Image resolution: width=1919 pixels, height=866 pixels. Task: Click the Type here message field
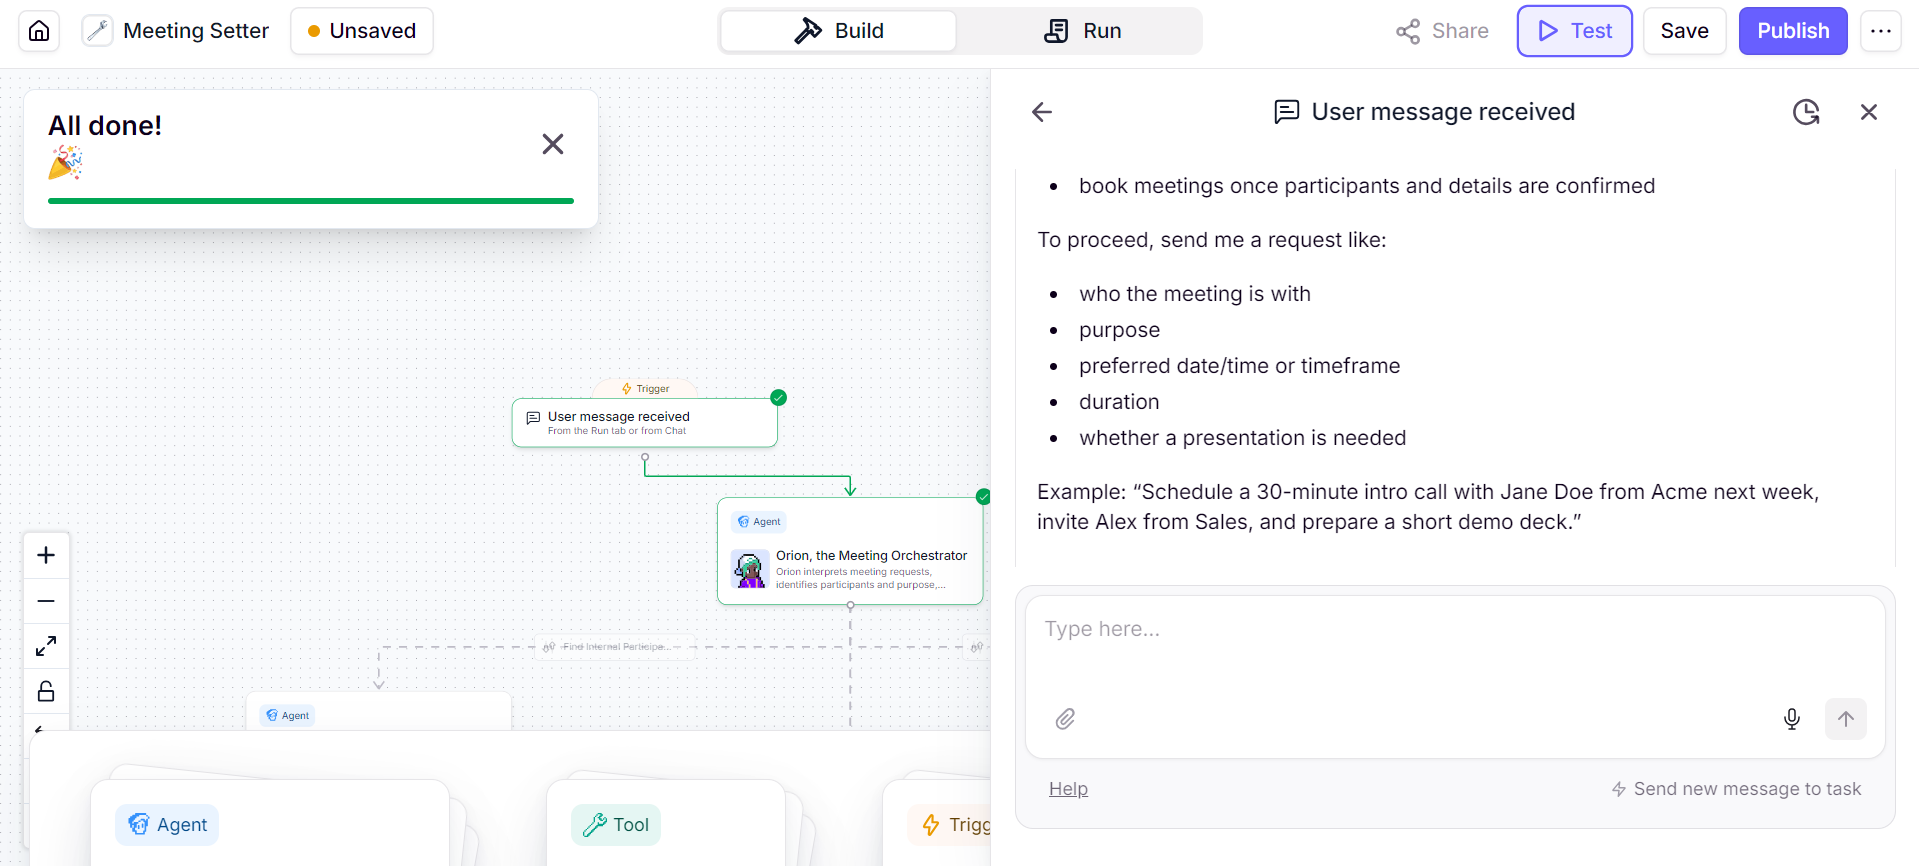click(1454, 645)
